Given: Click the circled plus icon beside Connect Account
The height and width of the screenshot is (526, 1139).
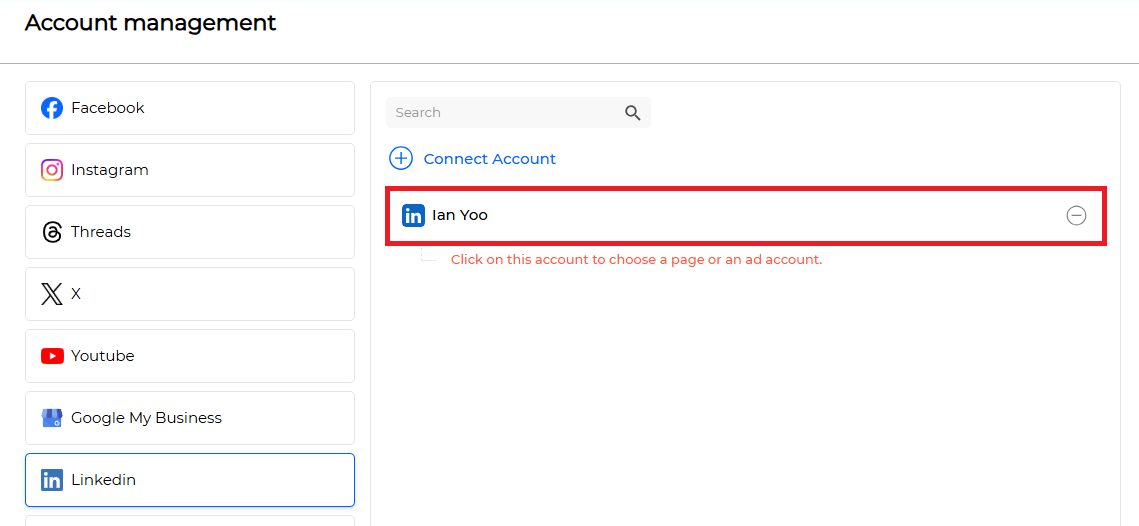Looking at the screenshot, I should 401,158.
